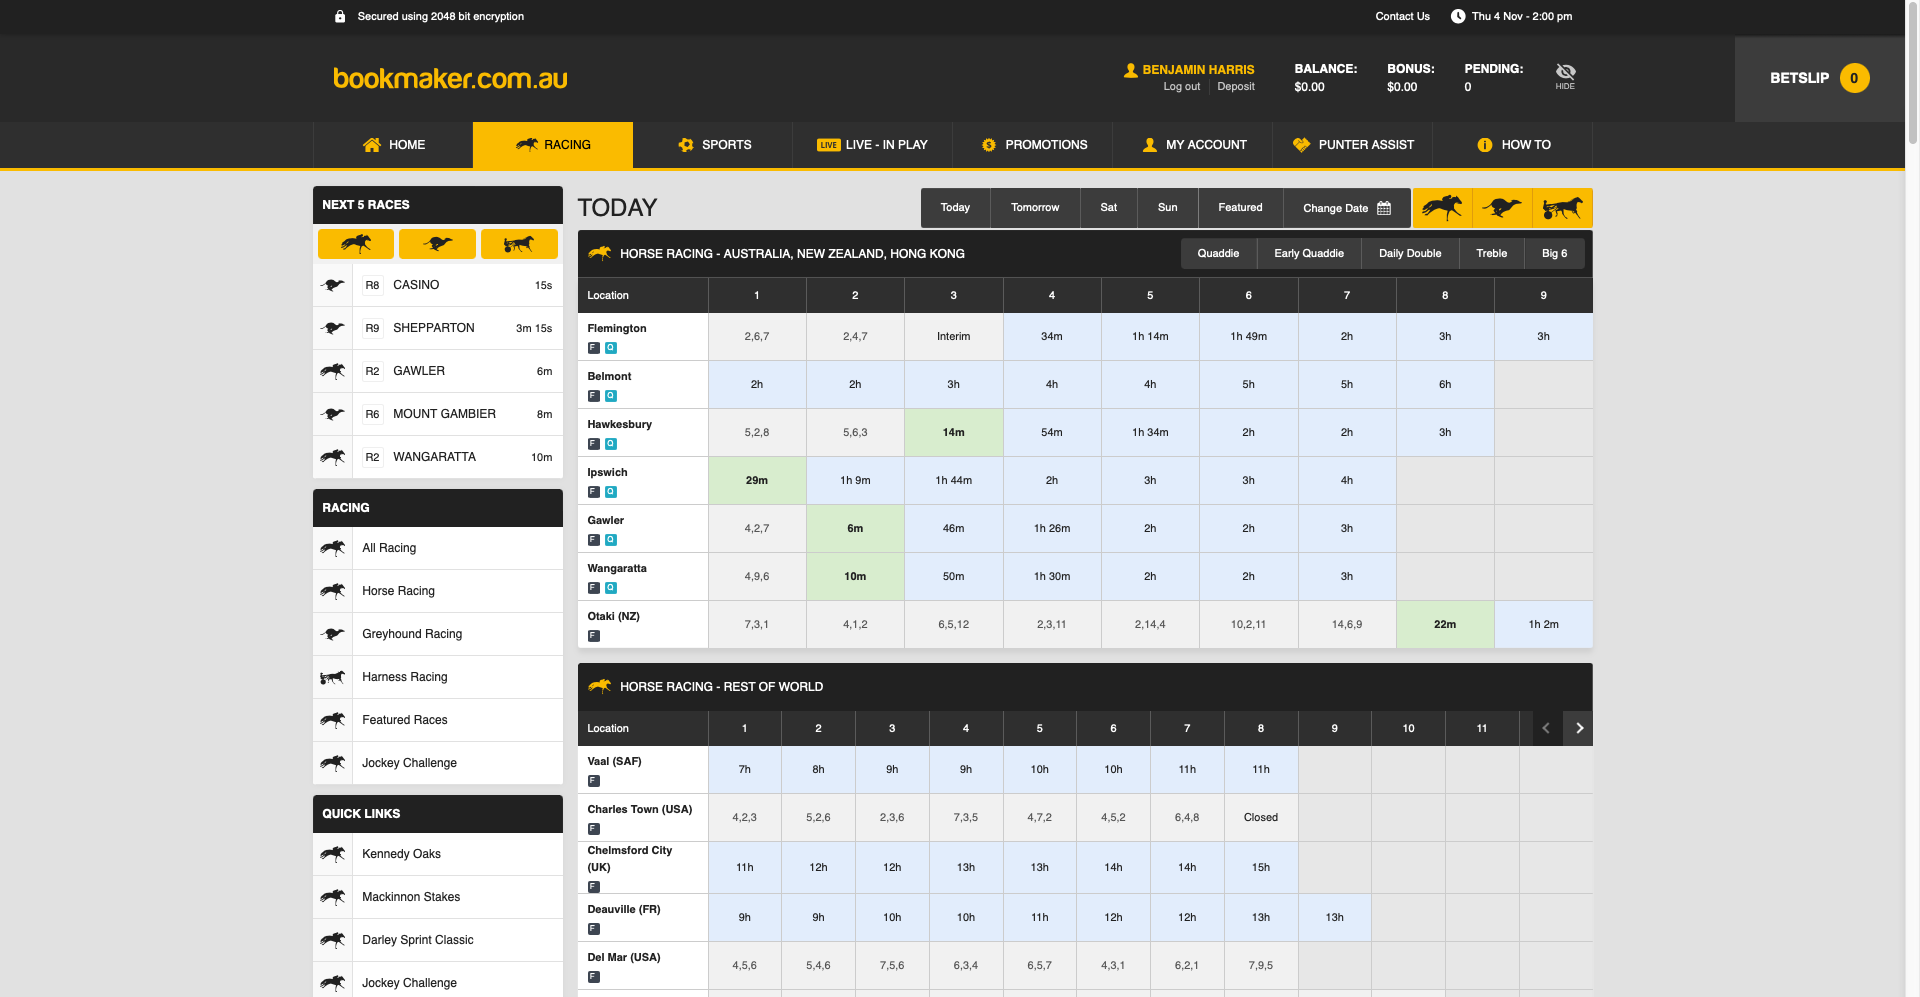Open Ipswich race 1 at 29m

[x=757, y=481]
